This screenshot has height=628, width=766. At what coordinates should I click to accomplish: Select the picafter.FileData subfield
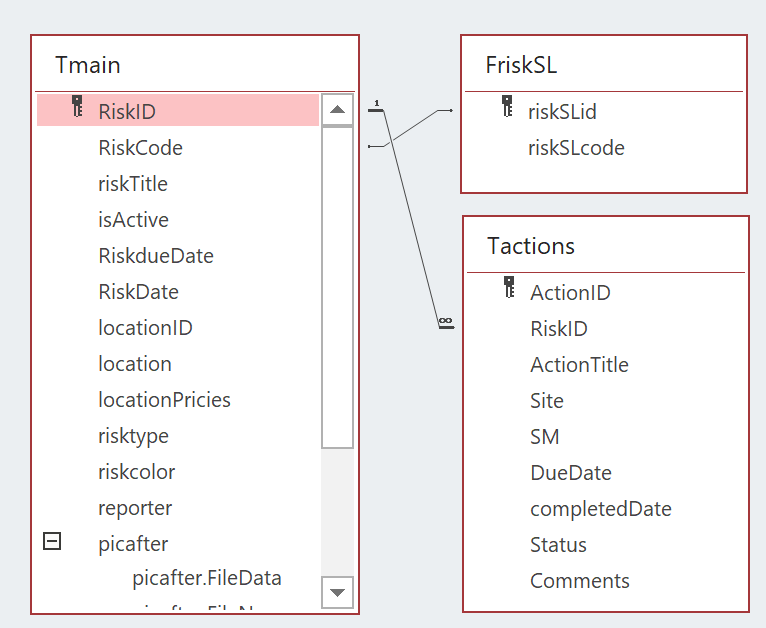(x=206, y=578)
